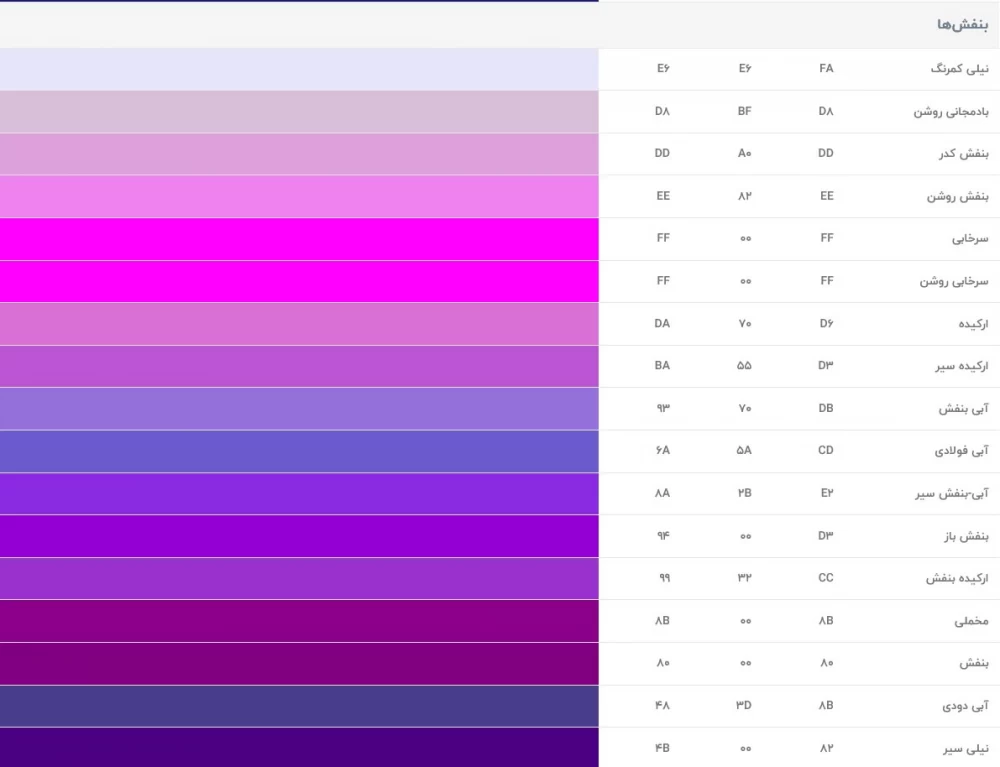This screenshot has width=1000, height=767.
Task: Select value D۶ in the ارکیده row
Action: pos(826,323)
